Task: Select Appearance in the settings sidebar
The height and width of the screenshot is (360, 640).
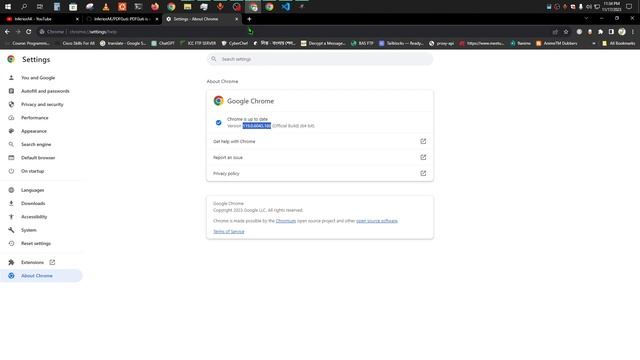Action: click(x=33, y=131)
